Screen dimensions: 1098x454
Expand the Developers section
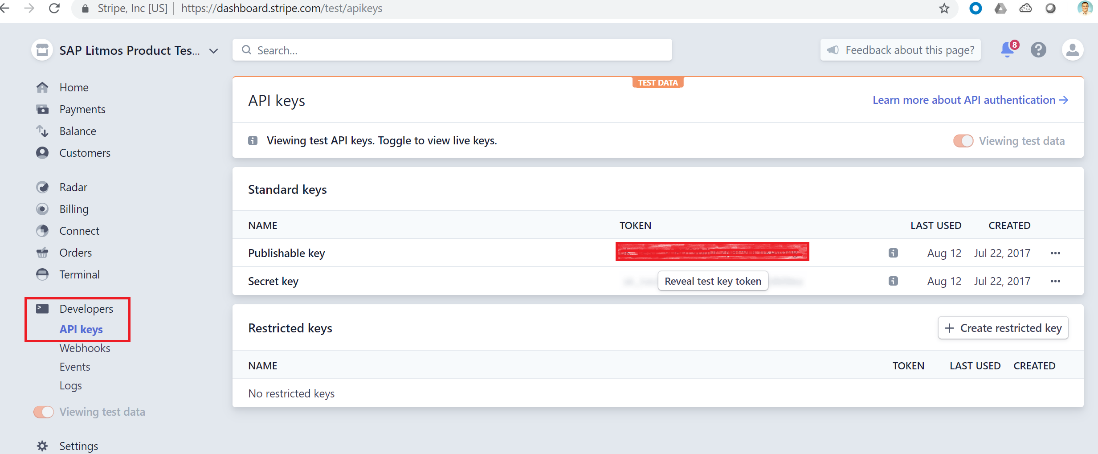(x=86, y=309)
